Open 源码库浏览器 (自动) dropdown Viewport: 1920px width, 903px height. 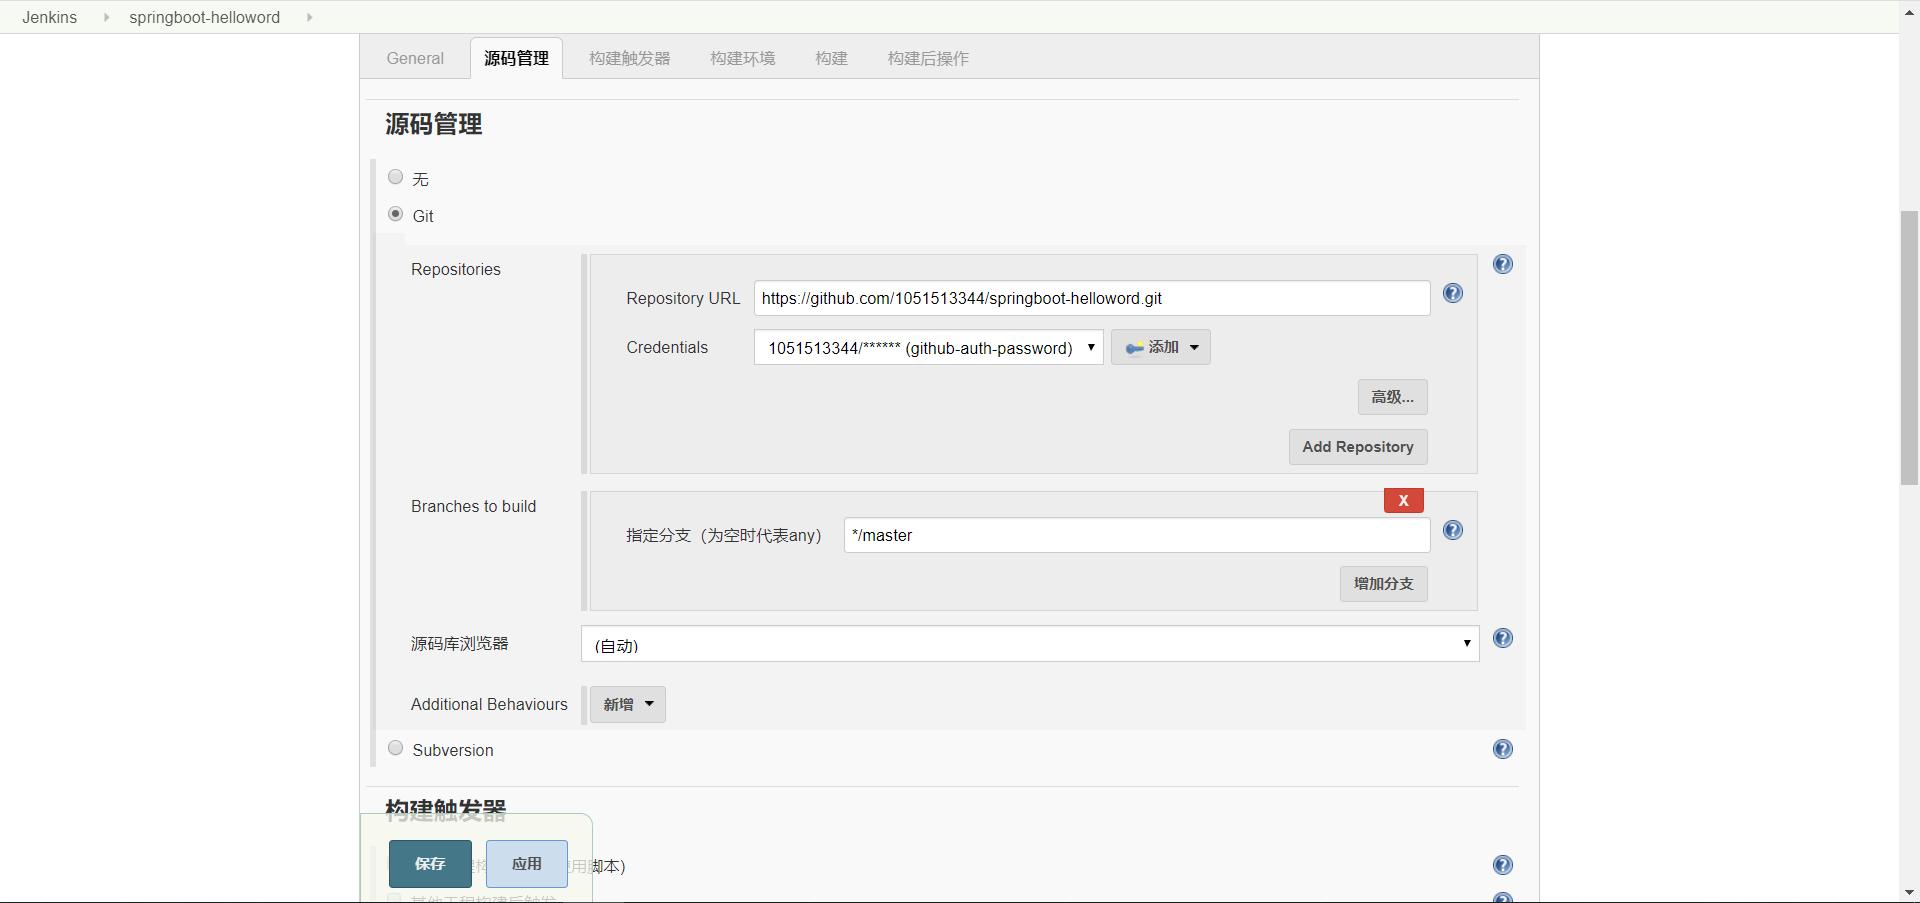[1029, 644]
